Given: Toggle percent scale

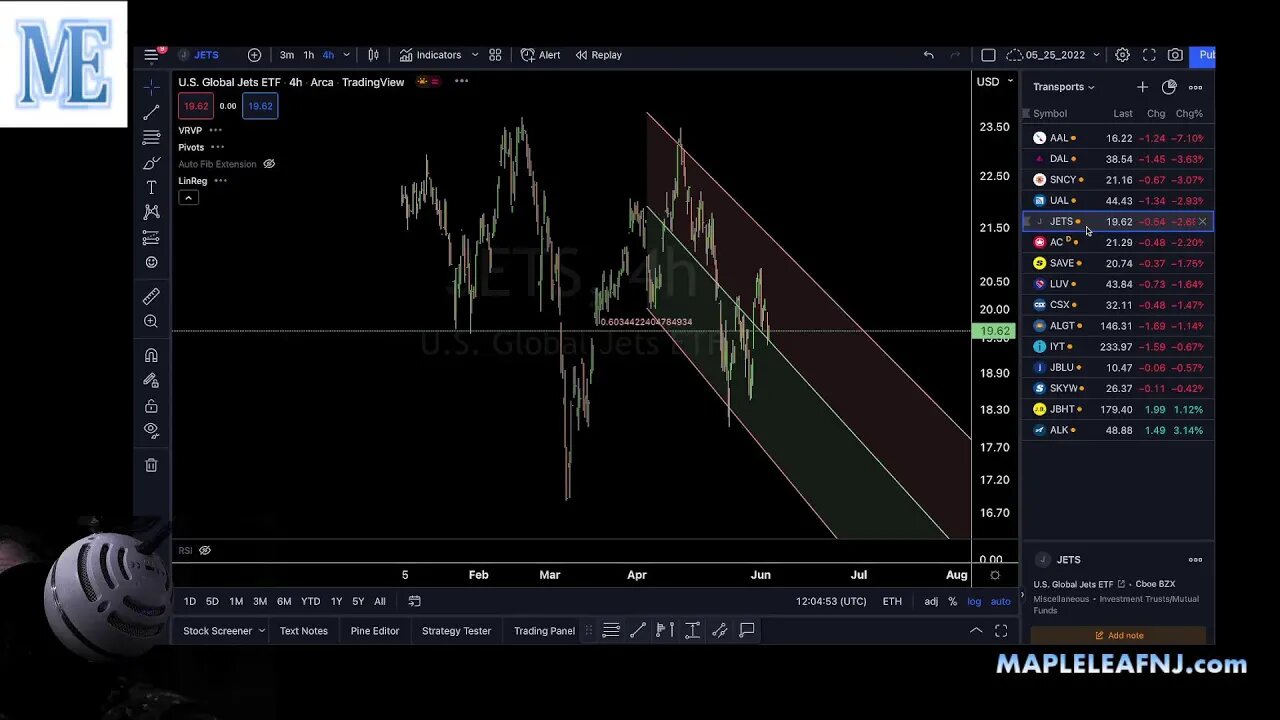Looking at the screenshot, I should (x=953, y=601).
